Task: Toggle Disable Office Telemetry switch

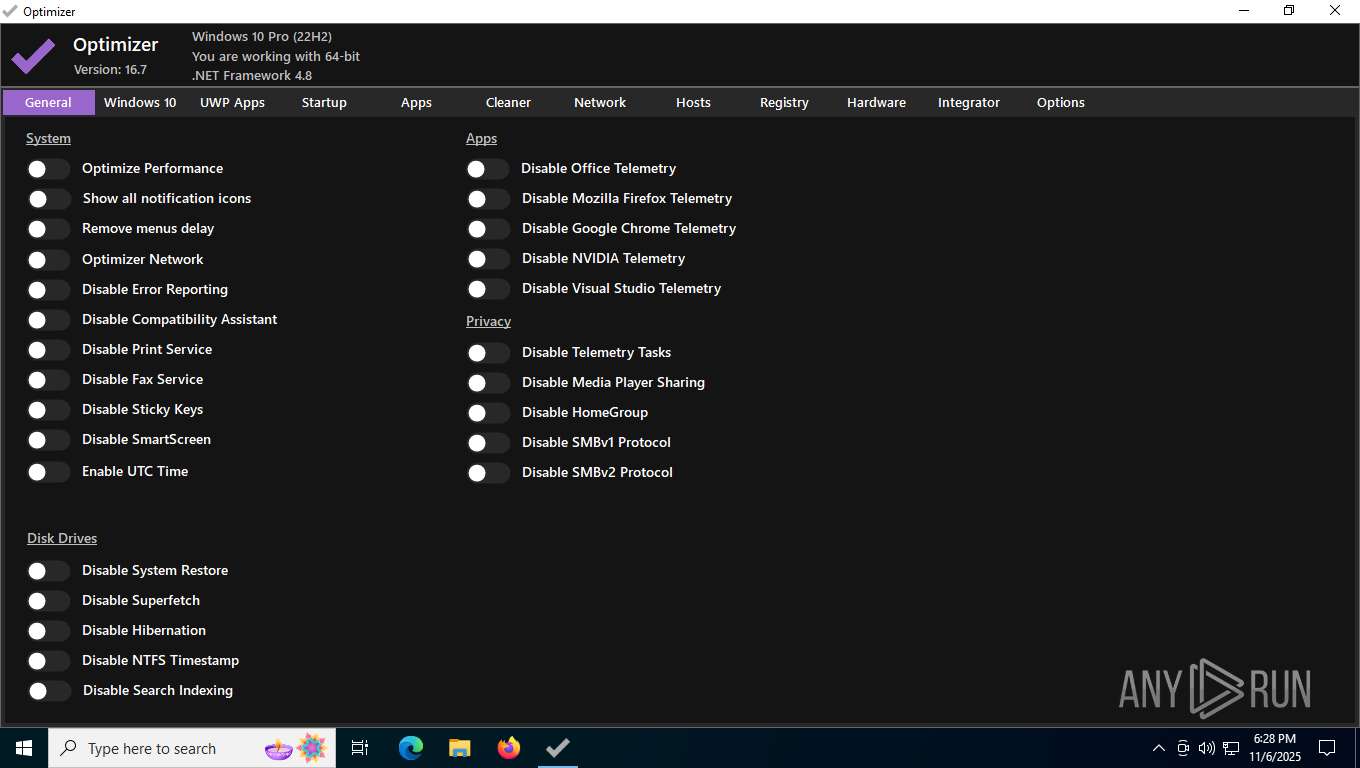Action: click(x=488, y=169)
